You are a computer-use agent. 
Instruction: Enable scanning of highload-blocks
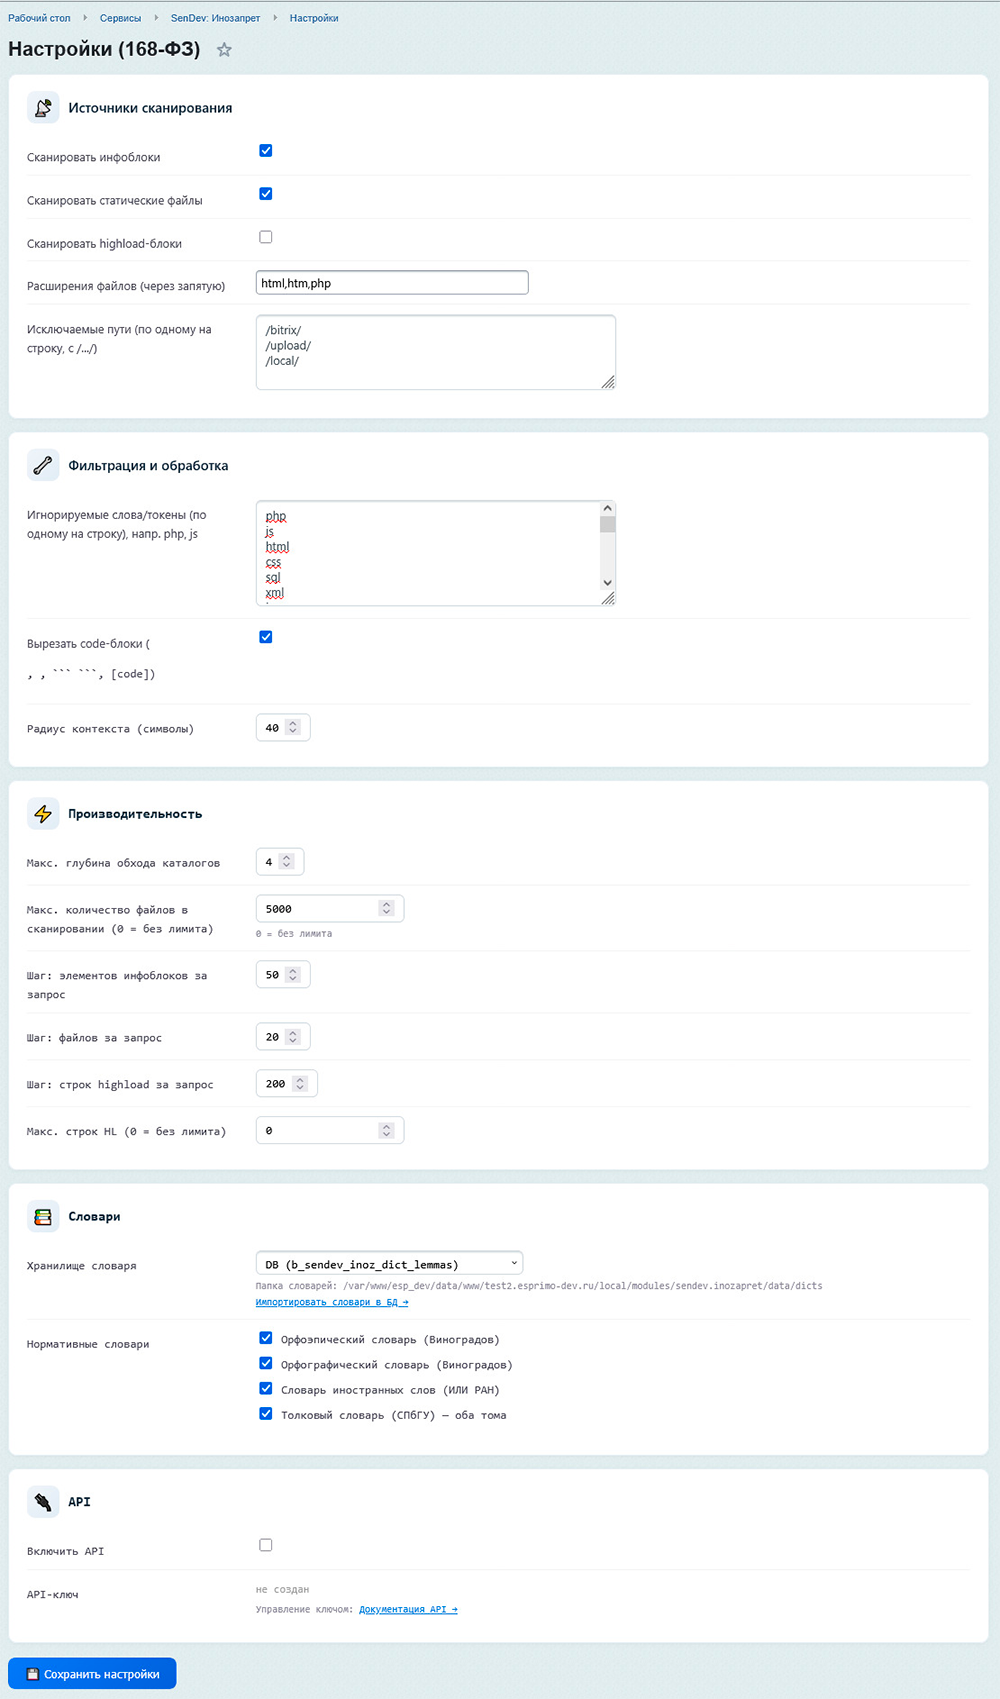pyautogui.click(x=266, y=237)
